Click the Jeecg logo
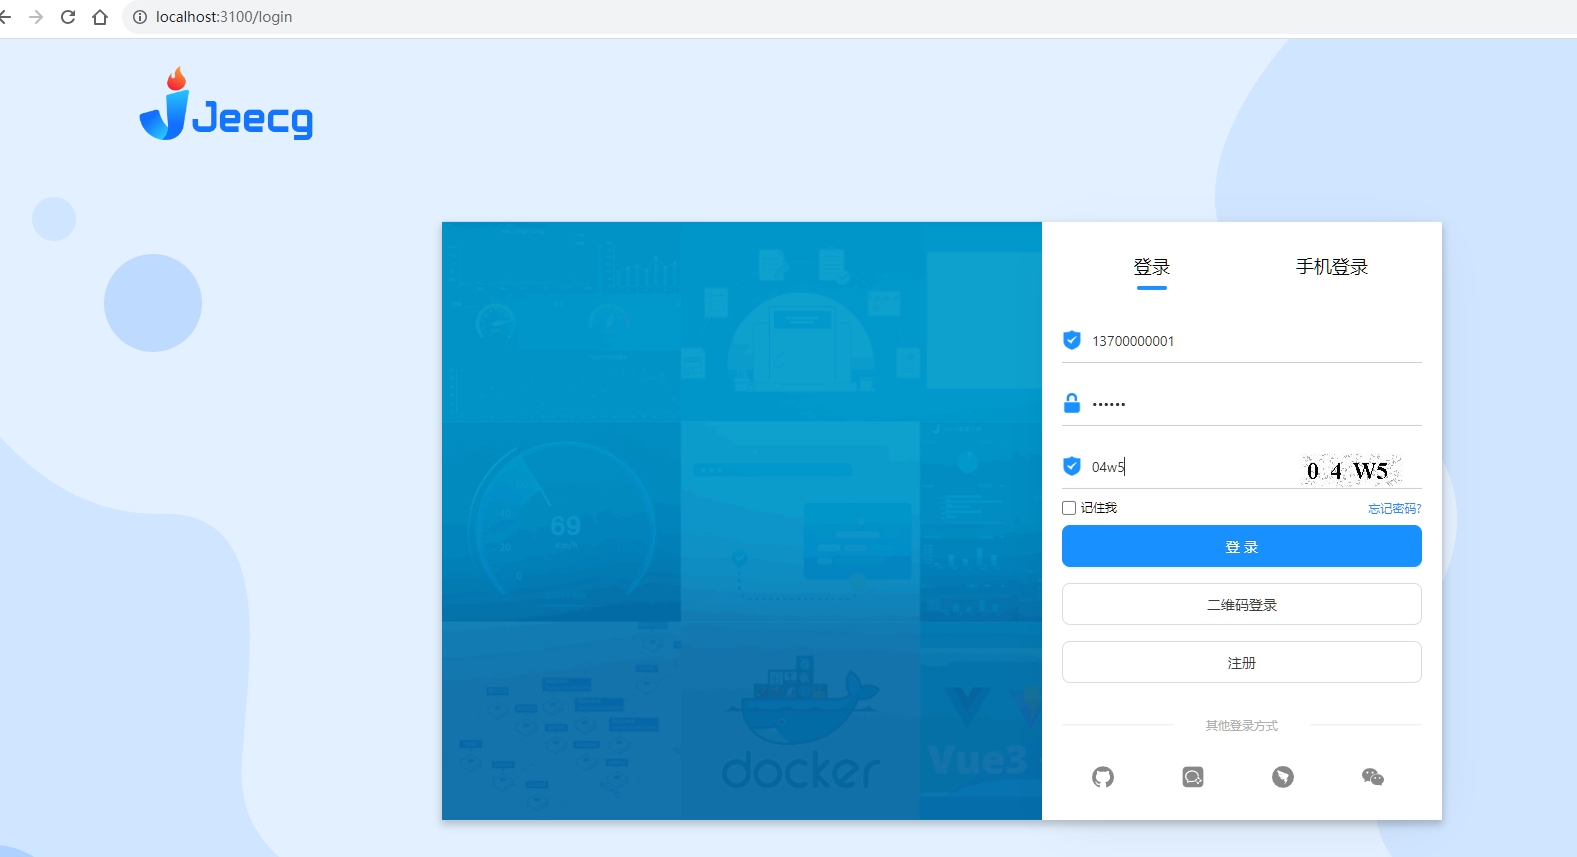The height and width of the screenshot is (857, 1577). (x=226, y=107)
